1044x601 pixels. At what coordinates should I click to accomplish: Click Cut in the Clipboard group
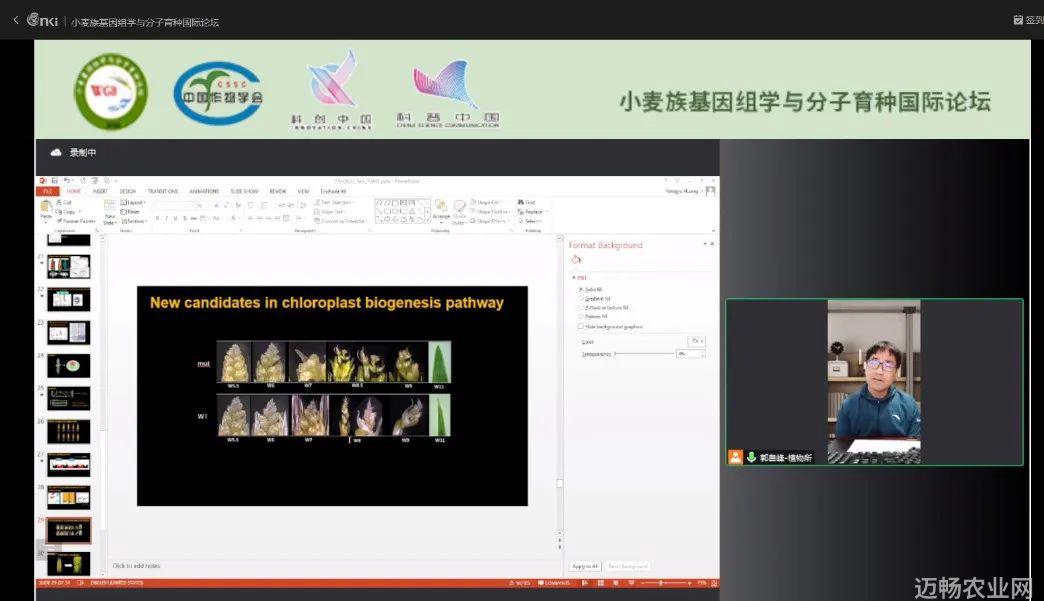65,202
